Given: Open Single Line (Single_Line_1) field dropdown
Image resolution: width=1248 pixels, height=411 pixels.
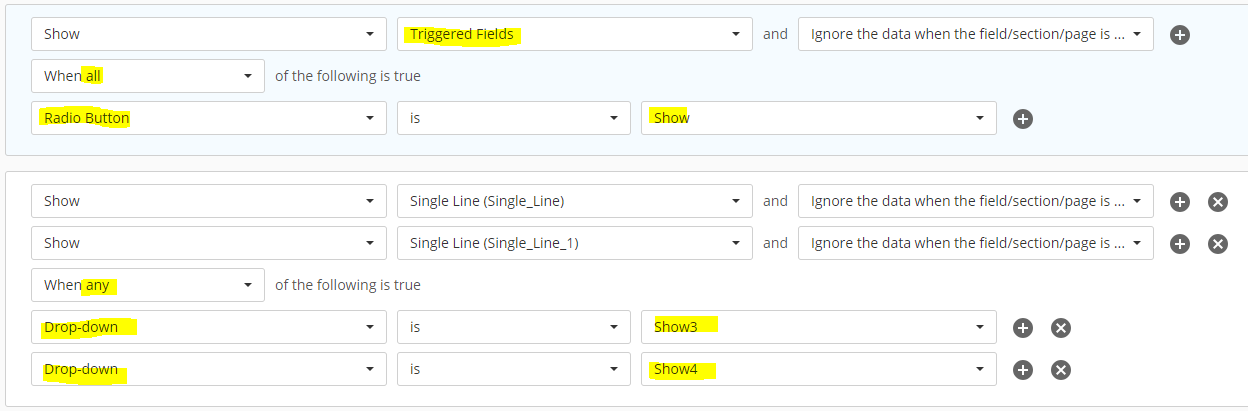Looking at the screenshot, I should 575,243.
